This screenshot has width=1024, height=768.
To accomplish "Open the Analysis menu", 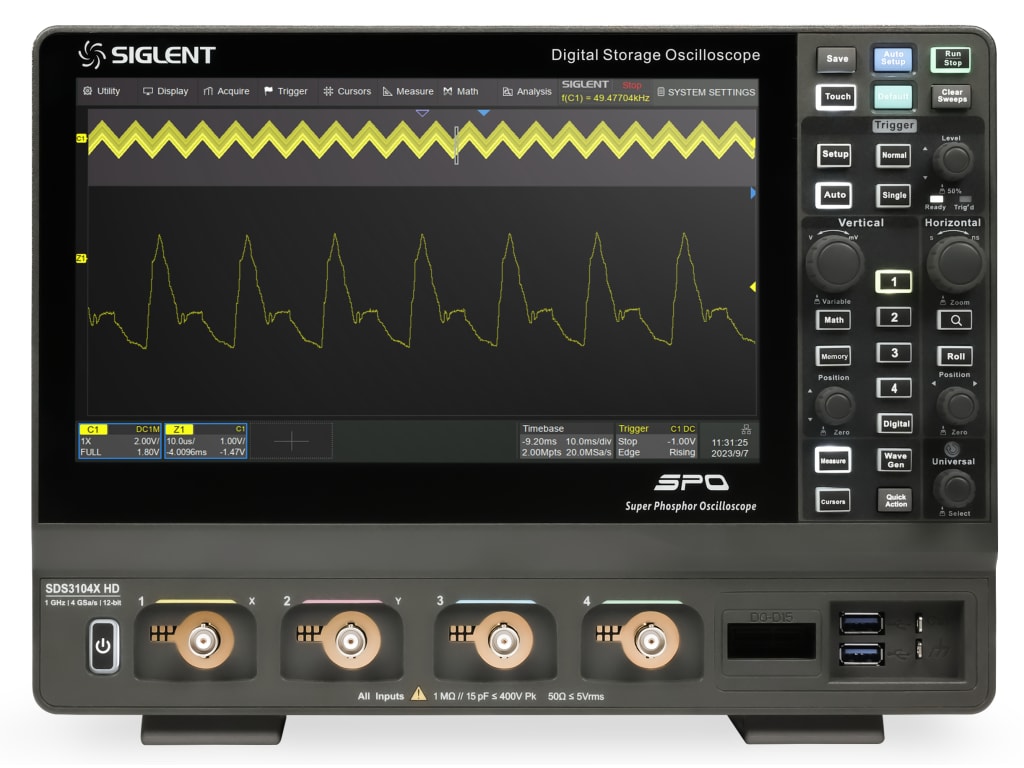I will tap(524, 91).
